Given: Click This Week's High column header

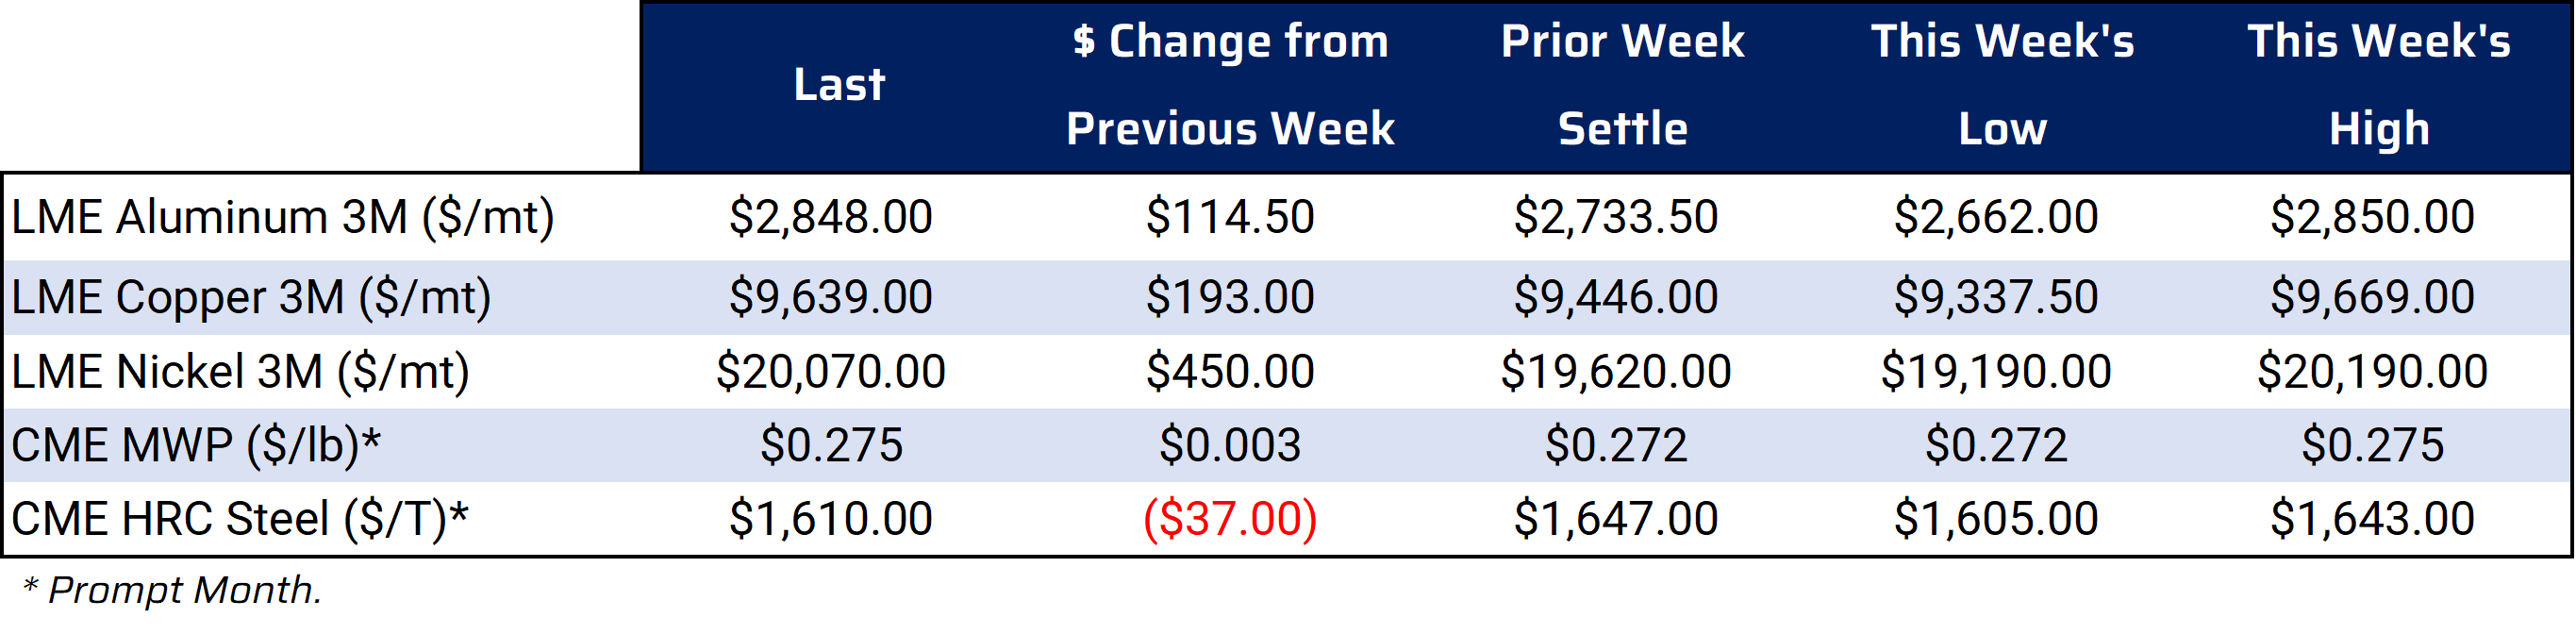Looking at the screenshot, I should tap(2379, 85).
